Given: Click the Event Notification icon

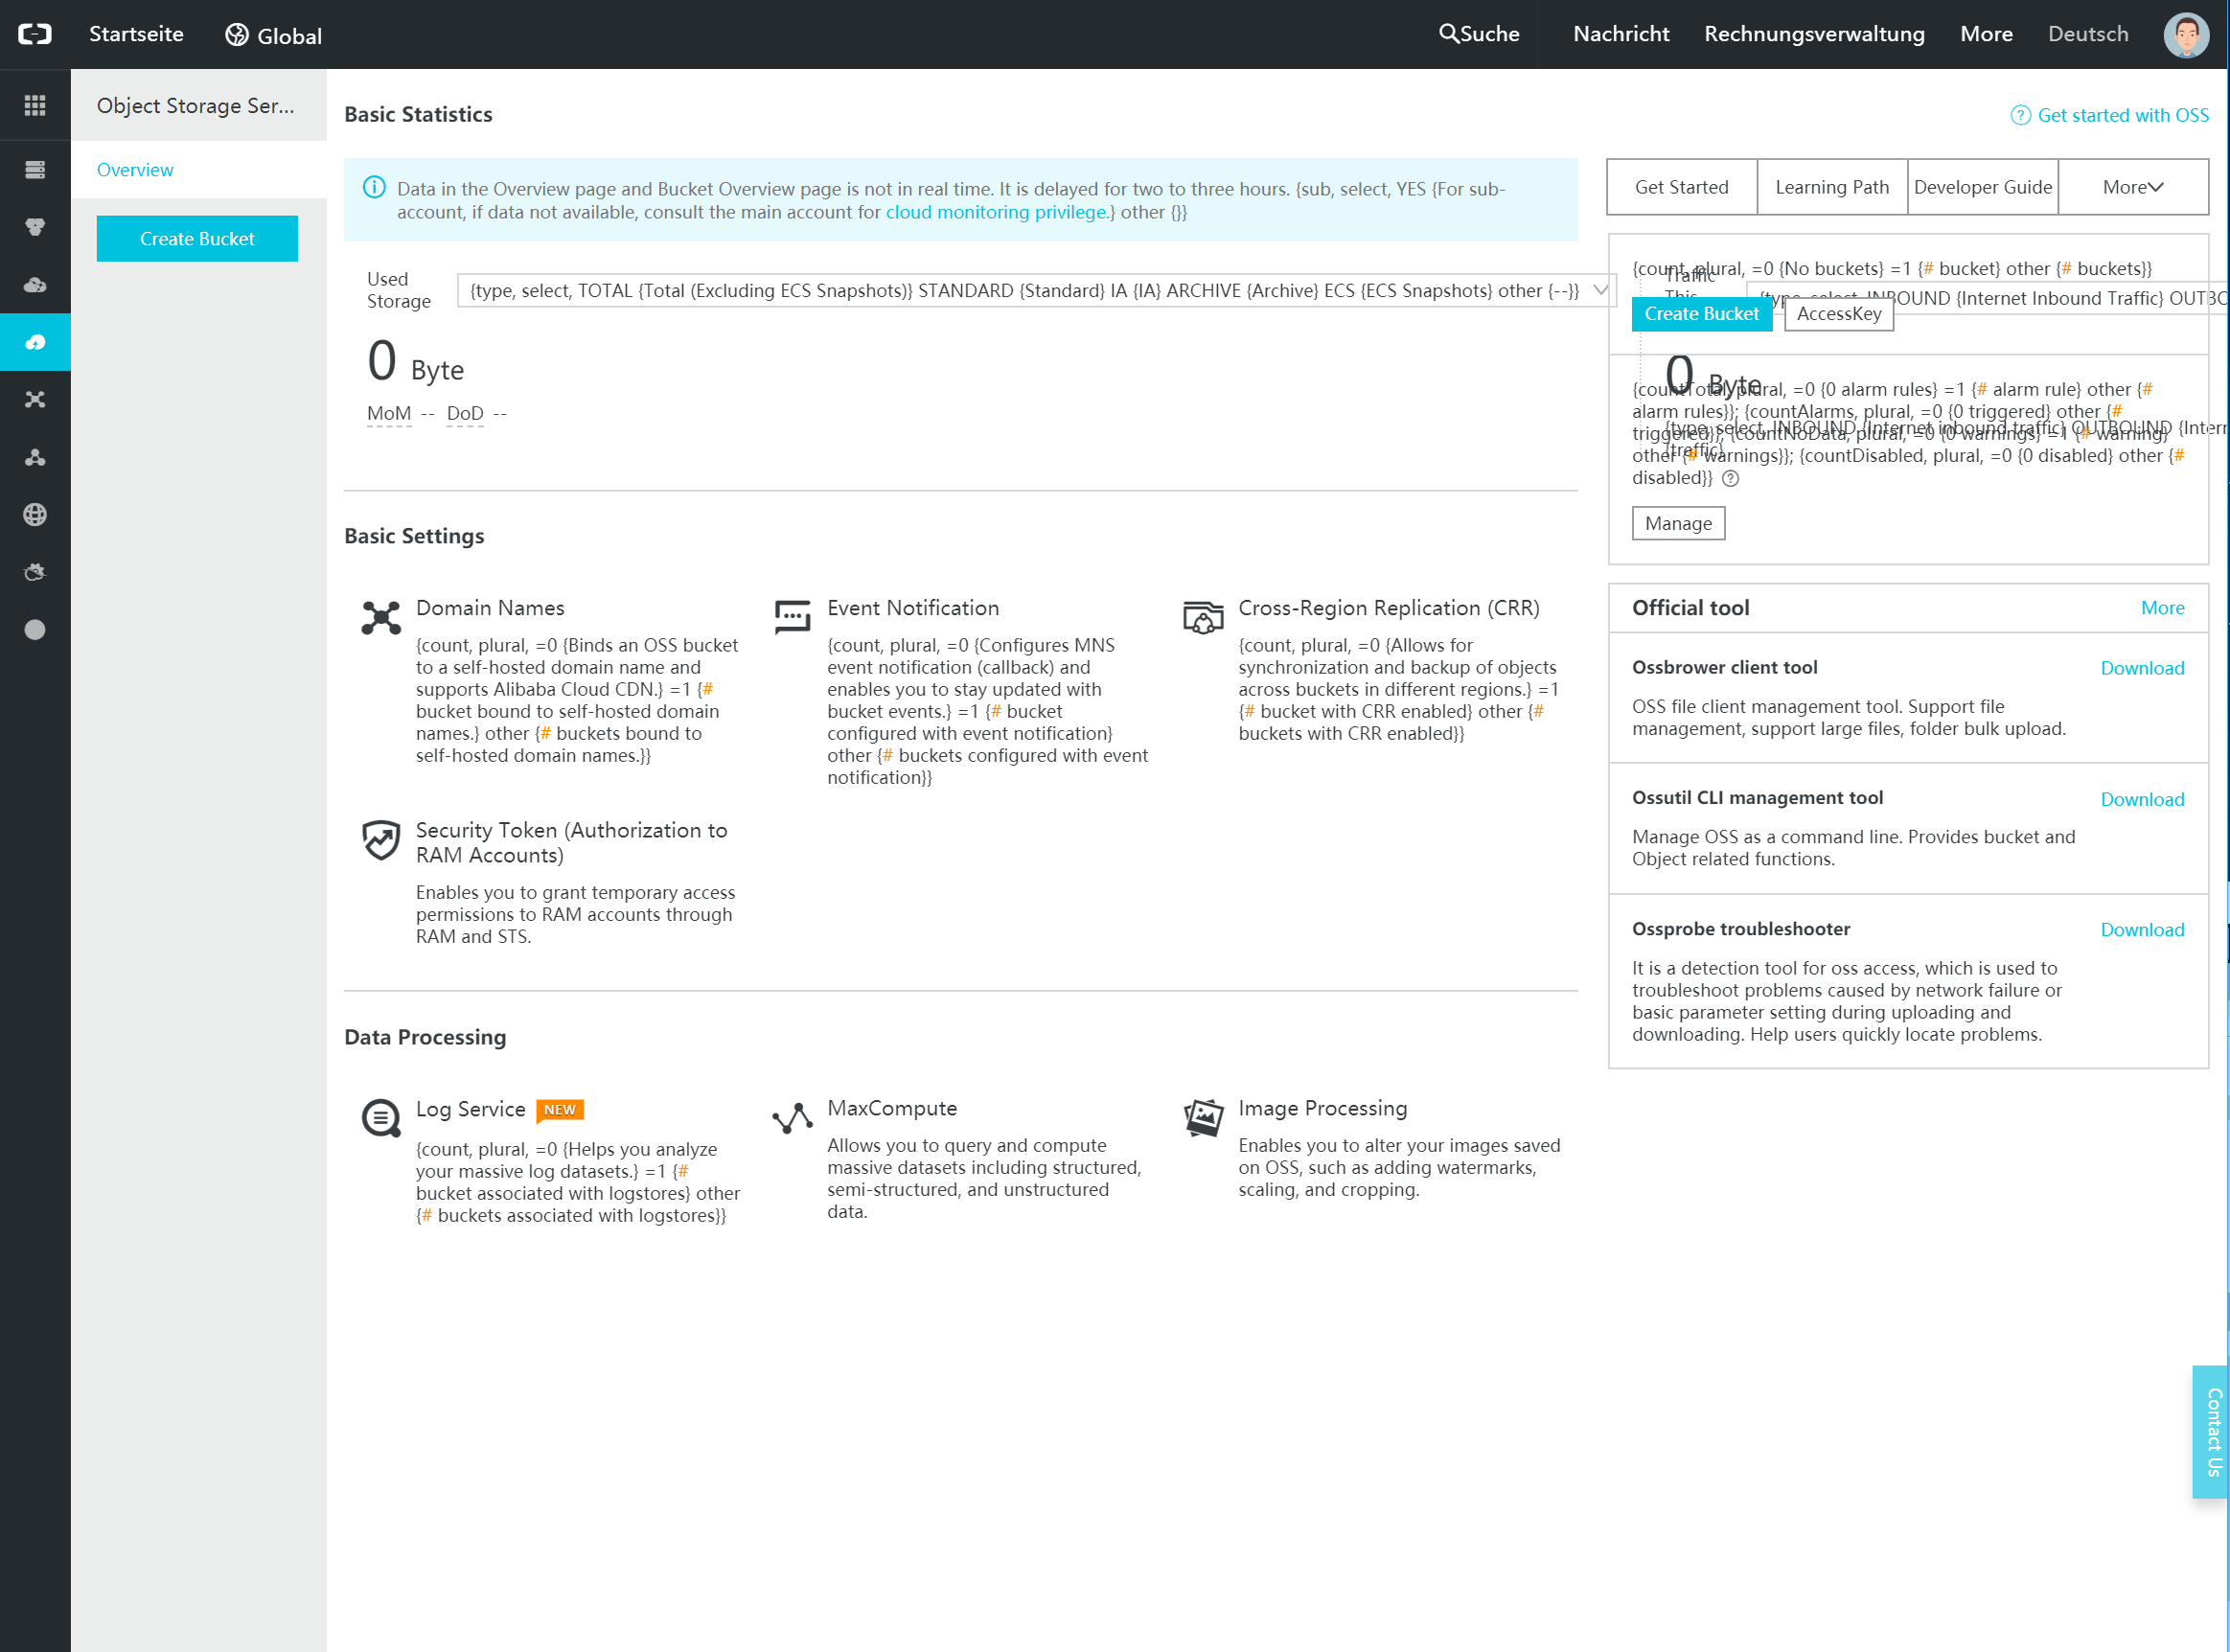Looking at the screenshot, I should pos(792,616).
